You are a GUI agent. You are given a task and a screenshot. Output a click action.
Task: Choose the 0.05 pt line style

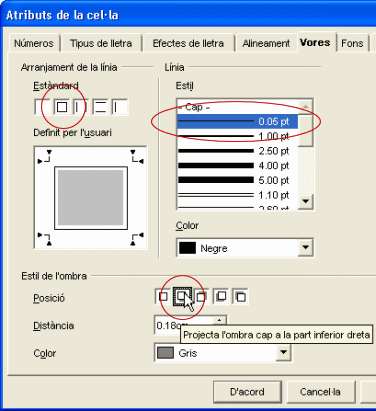point(237,121)
